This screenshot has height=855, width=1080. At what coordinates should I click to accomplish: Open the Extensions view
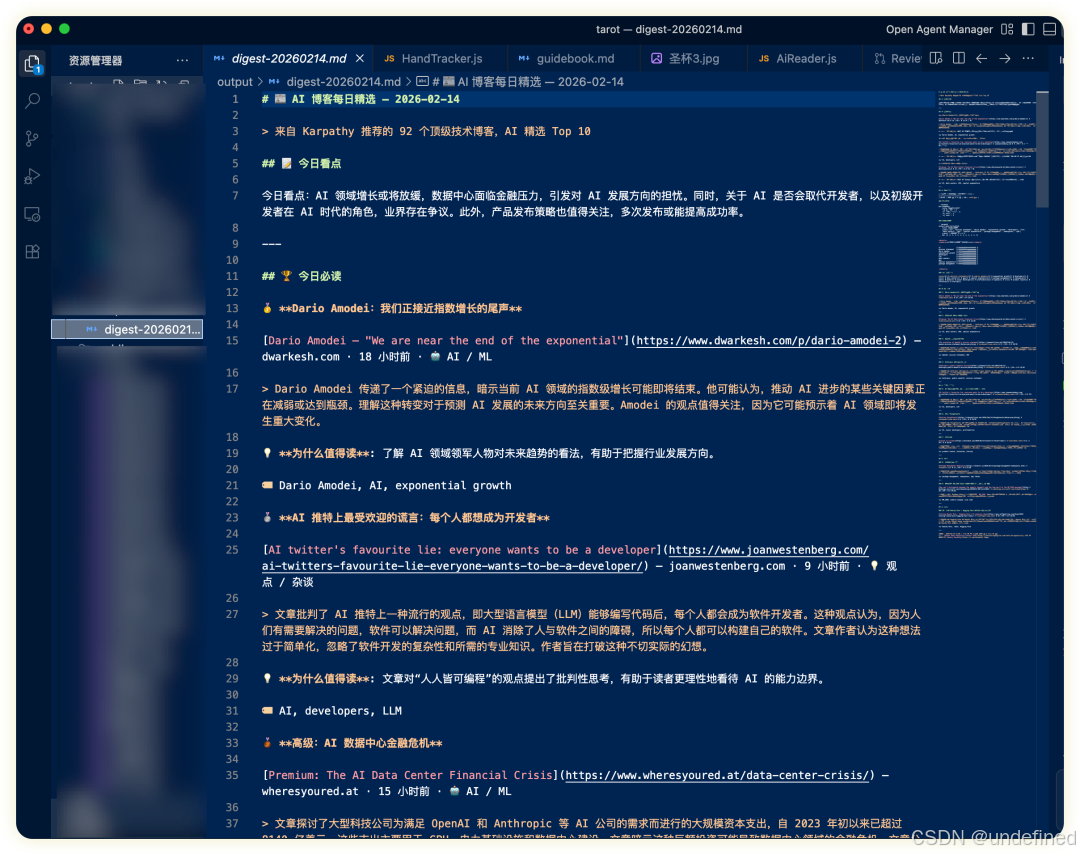32,251
